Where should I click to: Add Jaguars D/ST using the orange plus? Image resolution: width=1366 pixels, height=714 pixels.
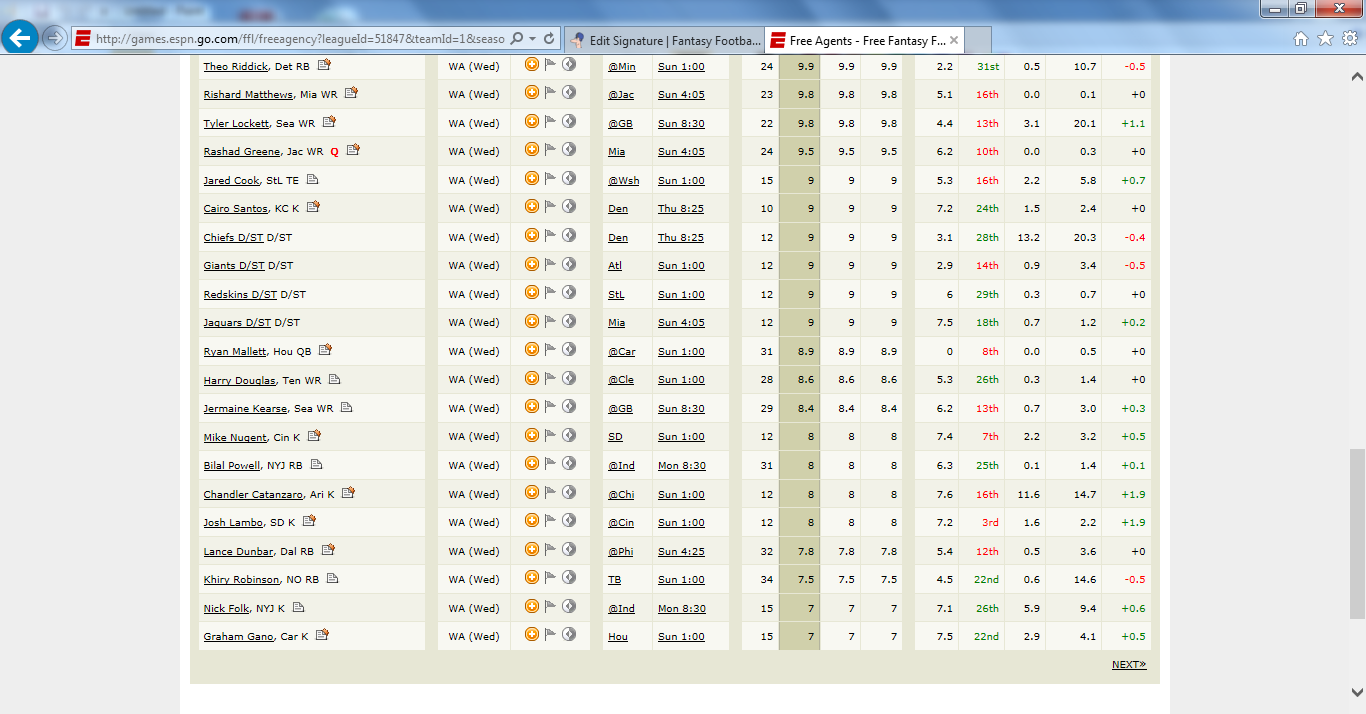(532, 321)
